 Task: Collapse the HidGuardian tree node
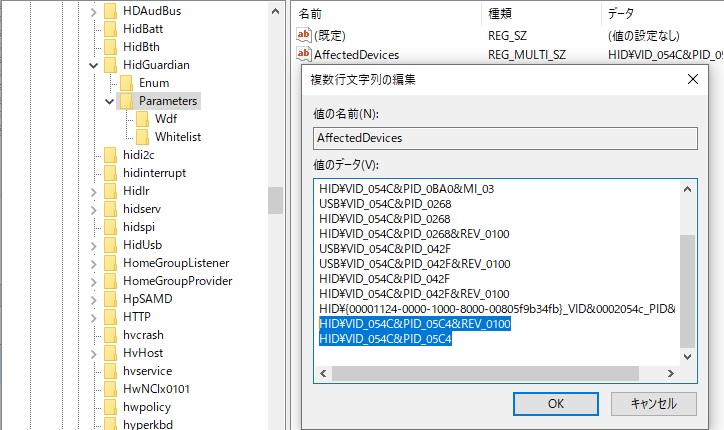point(93,65)
